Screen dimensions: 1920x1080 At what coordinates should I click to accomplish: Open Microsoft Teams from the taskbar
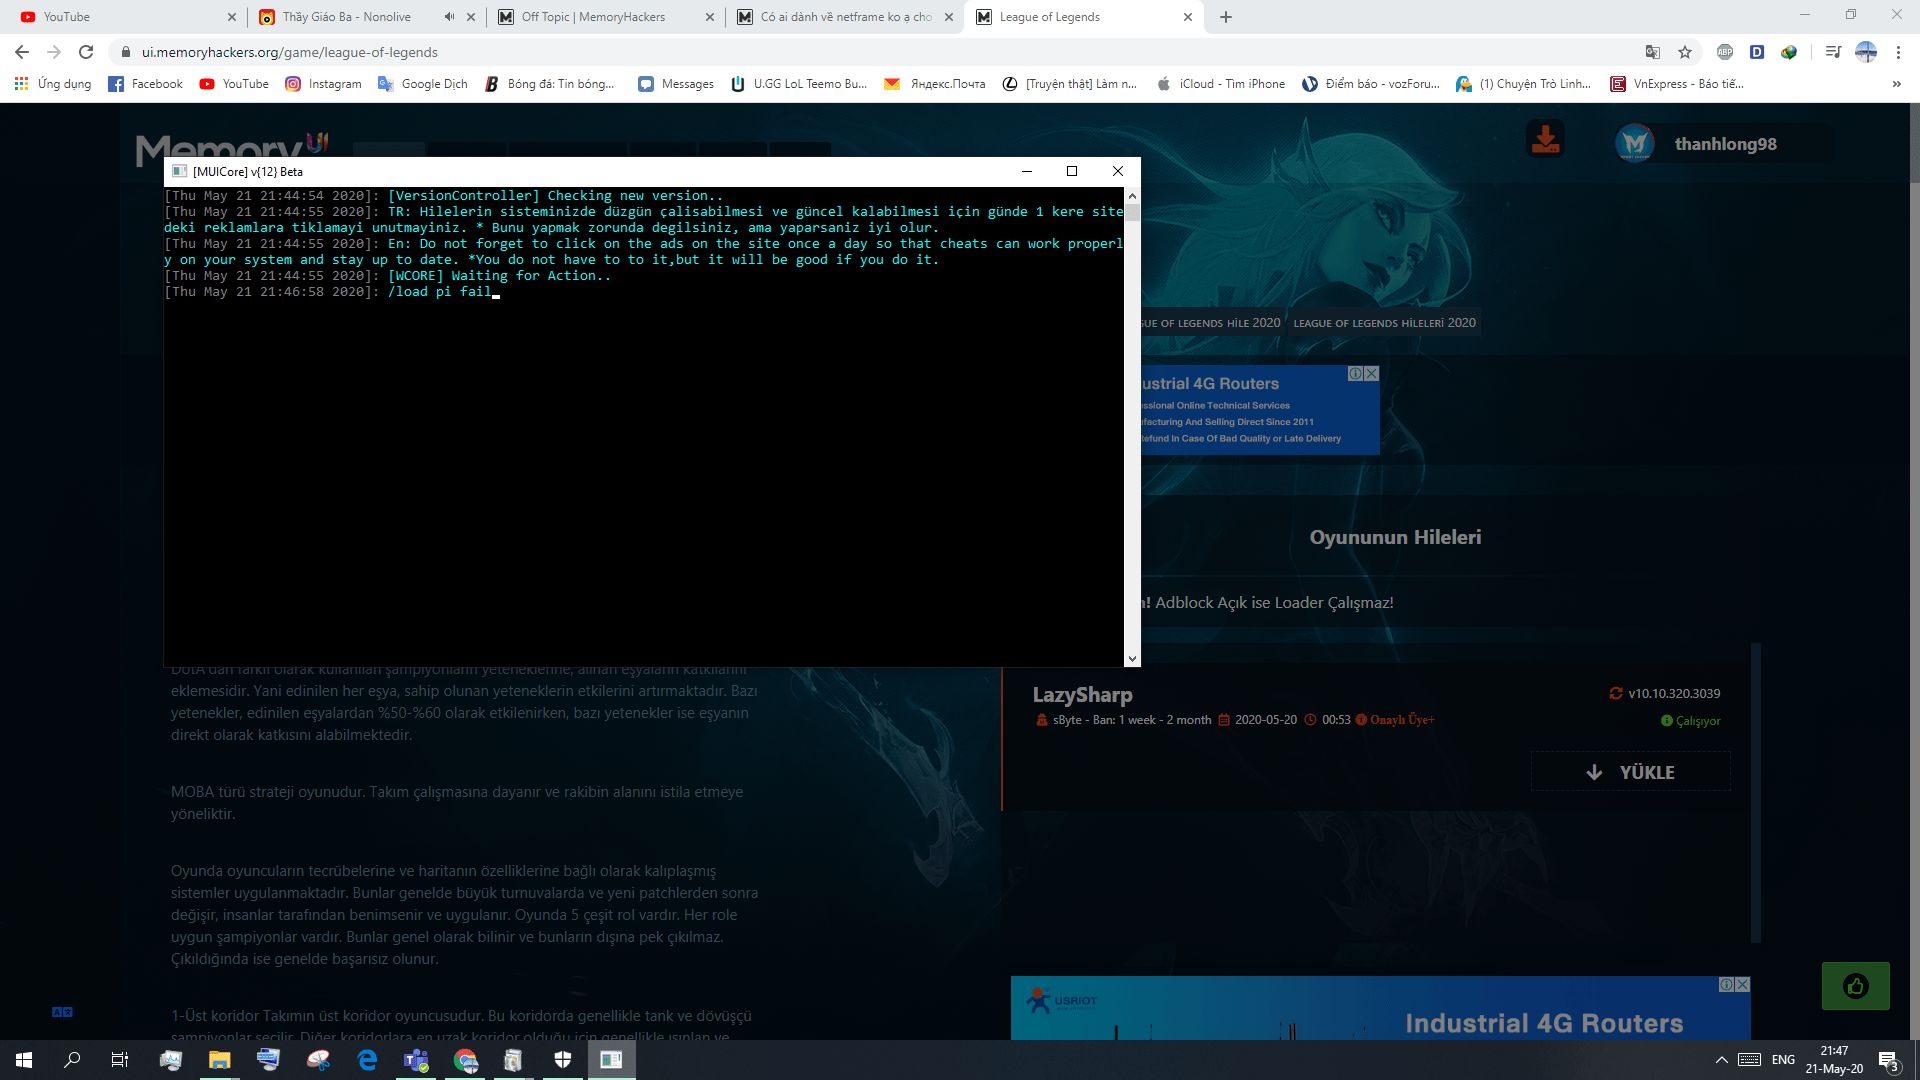point(416,1060)
